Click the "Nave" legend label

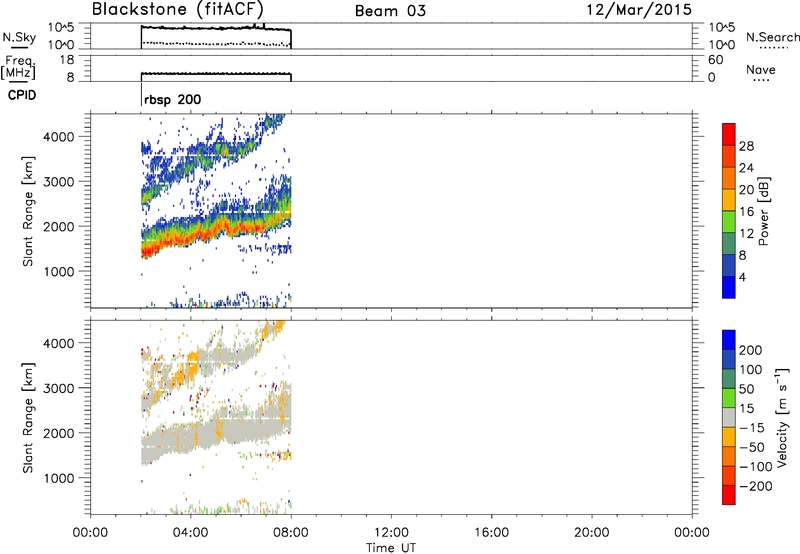(x=761, y=69)
